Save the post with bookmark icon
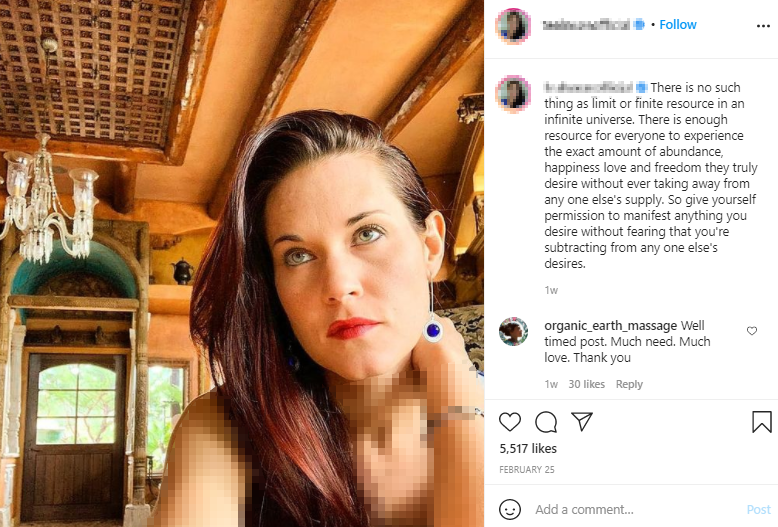Image resolution: width=778 pixels, height=527 pixels. [761, 421]
